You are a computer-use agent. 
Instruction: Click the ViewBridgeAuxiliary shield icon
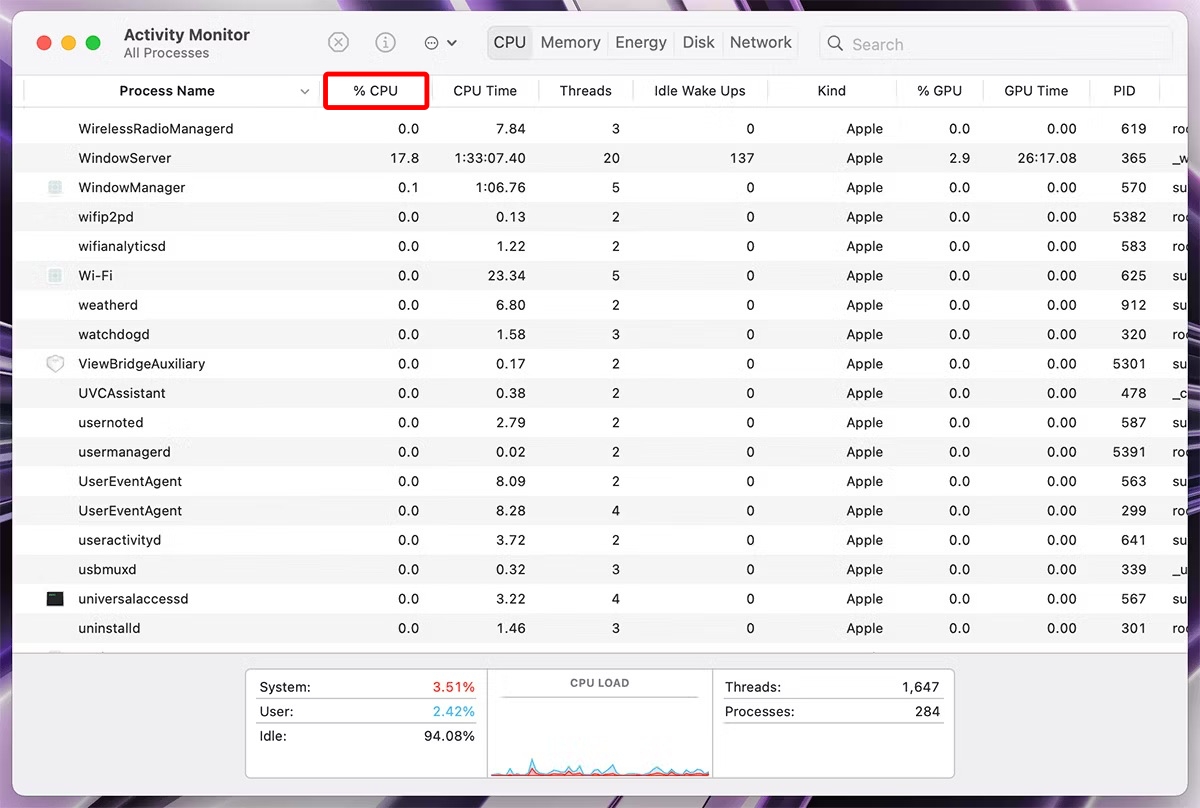(x=55, y=364)
